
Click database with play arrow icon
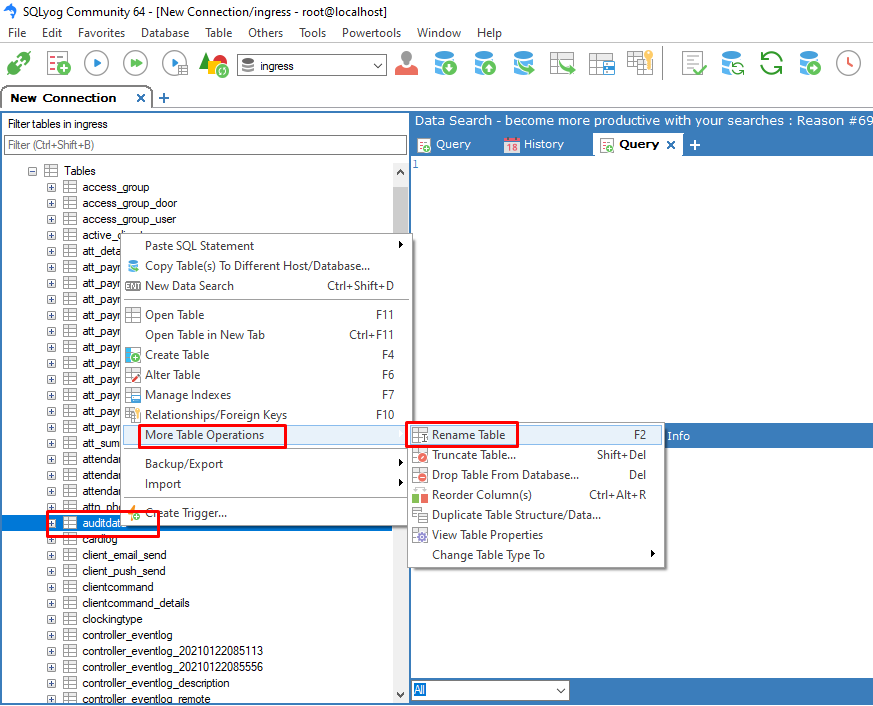point(810,63)
